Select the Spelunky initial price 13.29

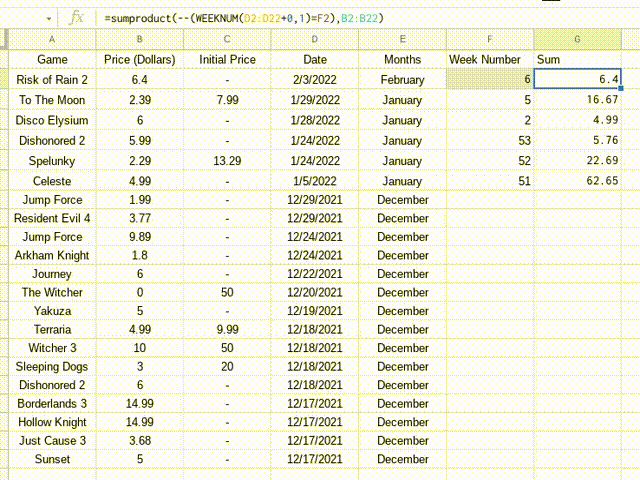point(227,161)
